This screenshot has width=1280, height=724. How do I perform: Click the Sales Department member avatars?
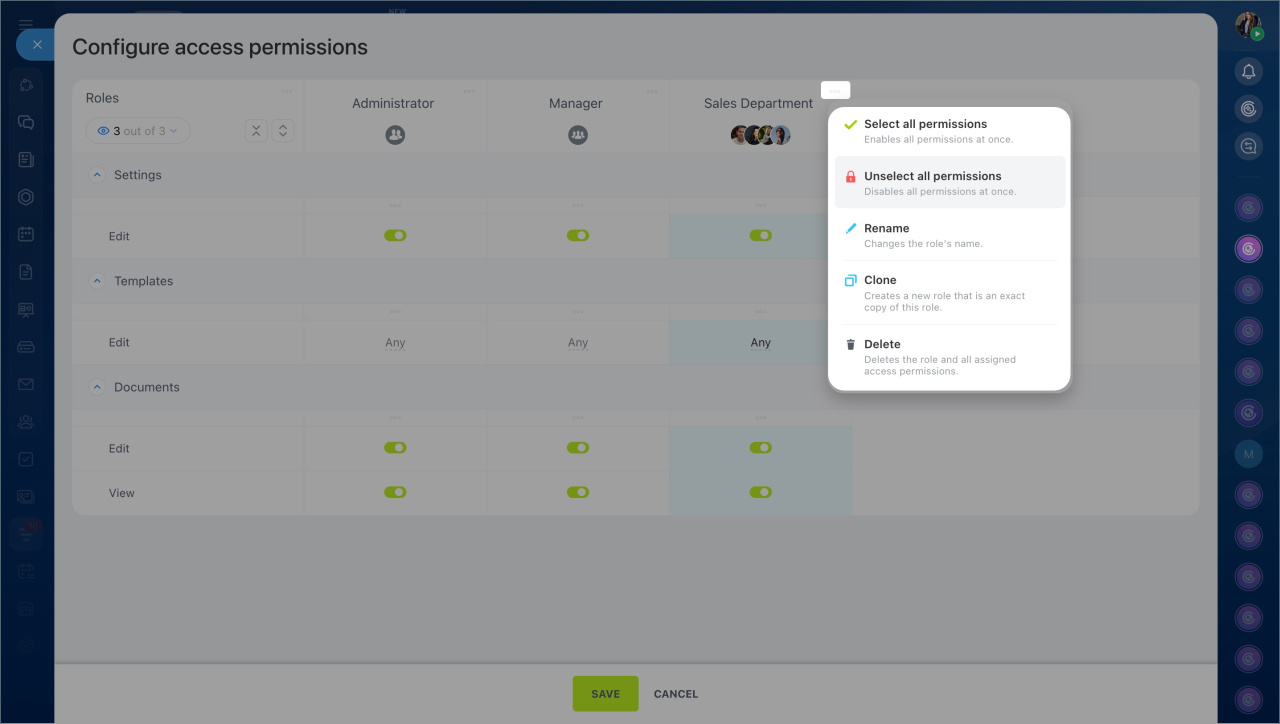coord(760,135)
